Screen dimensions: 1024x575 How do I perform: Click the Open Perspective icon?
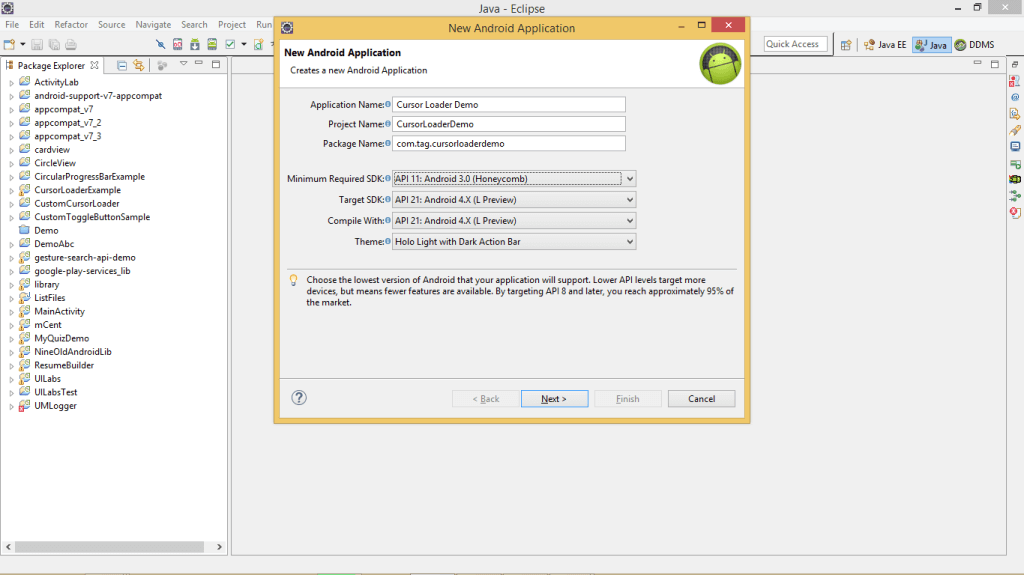click(846, 45)
